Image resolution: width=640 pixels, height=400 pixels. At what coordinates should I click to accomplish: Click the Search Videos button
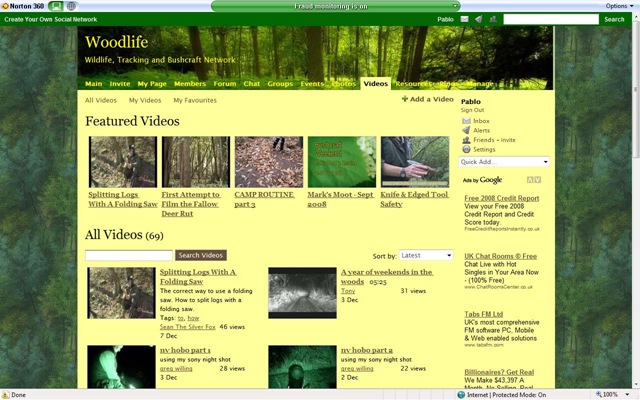click(x=201, y=255)
